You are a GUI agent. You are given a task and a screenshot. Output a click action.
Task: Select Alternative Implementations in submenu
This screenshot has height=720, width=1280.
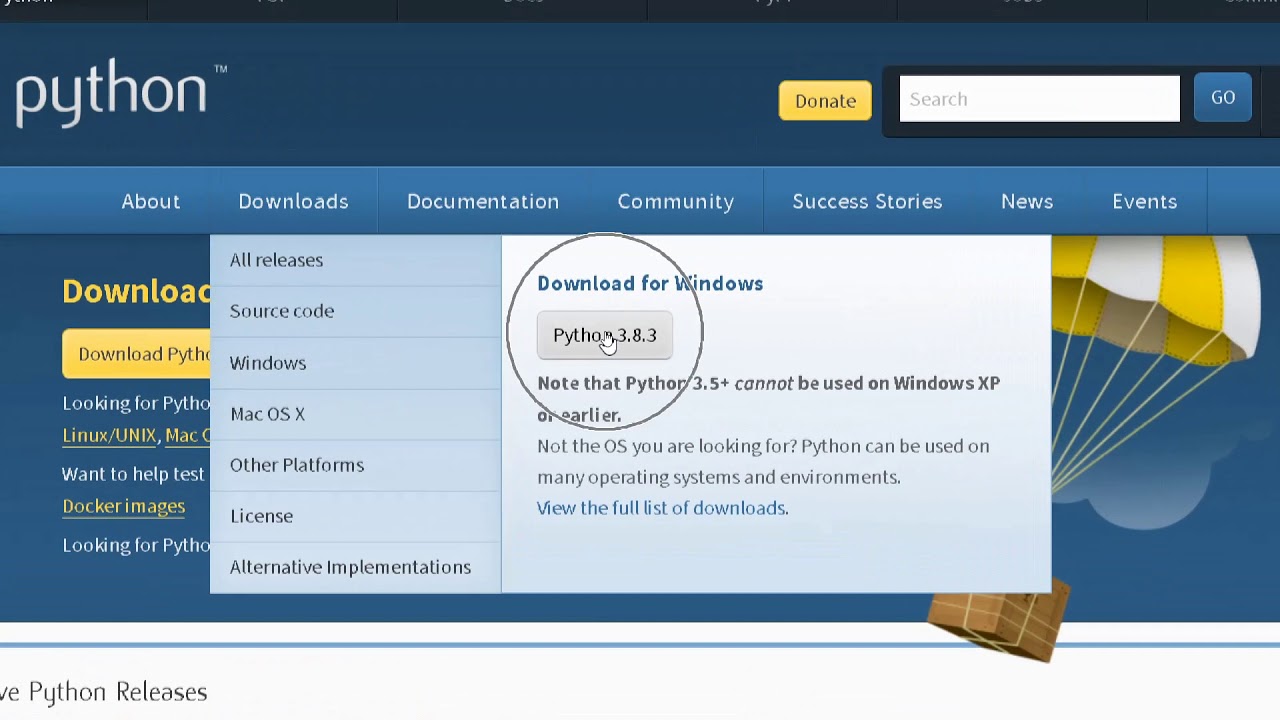click(355, 567)
